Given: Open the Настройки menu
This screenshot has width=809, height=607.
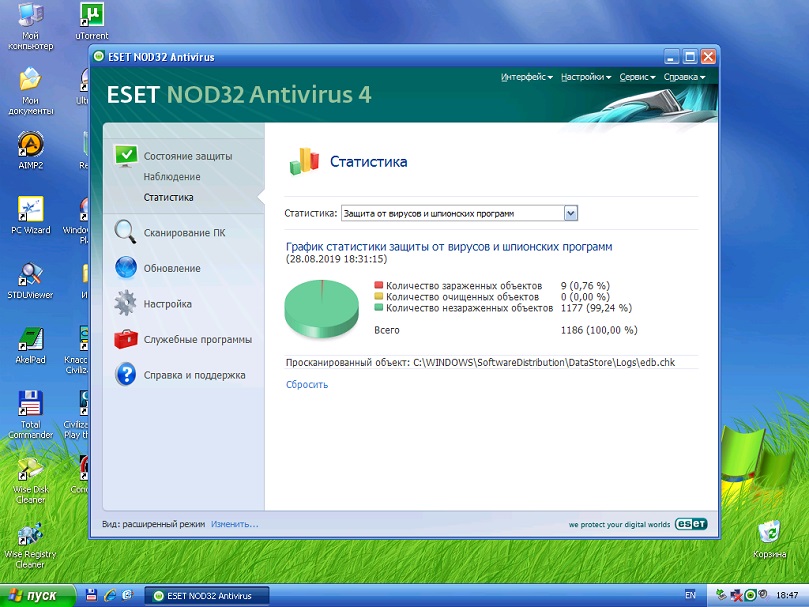Looking at the screenshot, I should 586,77.
